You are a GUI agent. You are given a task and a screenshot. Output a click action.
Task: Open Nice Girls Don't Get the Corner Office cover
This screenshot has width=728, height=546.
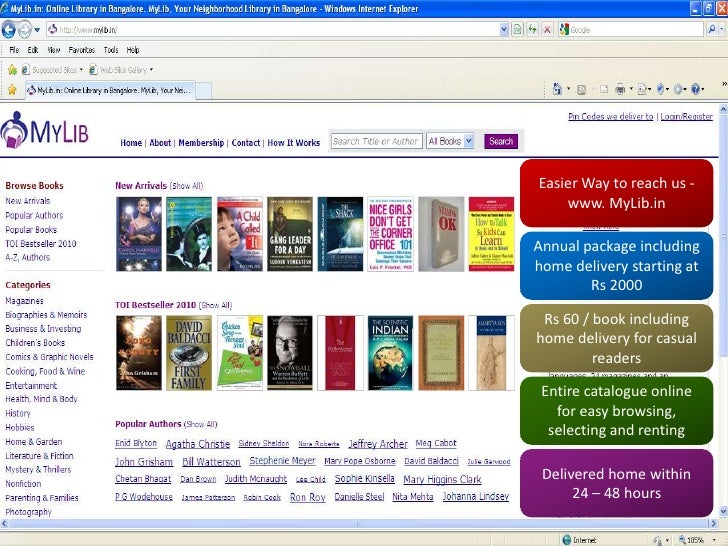click(x=390, y=234)
